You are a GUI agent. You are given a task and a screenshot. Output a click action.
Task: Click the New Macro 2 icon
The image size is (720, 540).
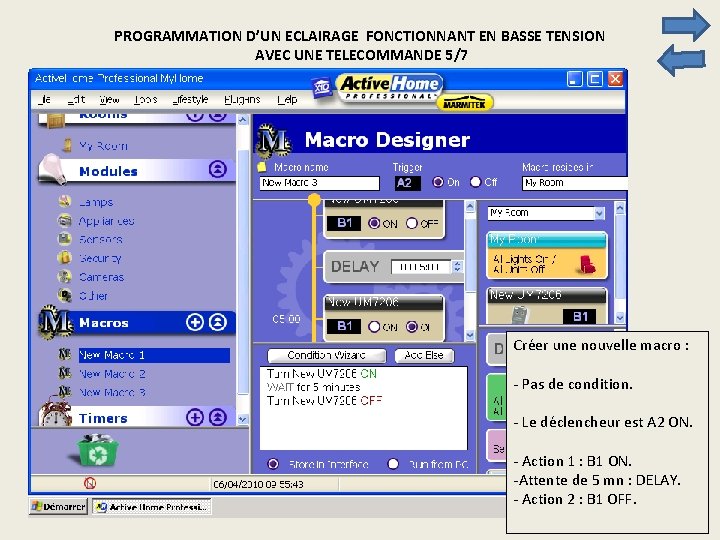[65, 373]
